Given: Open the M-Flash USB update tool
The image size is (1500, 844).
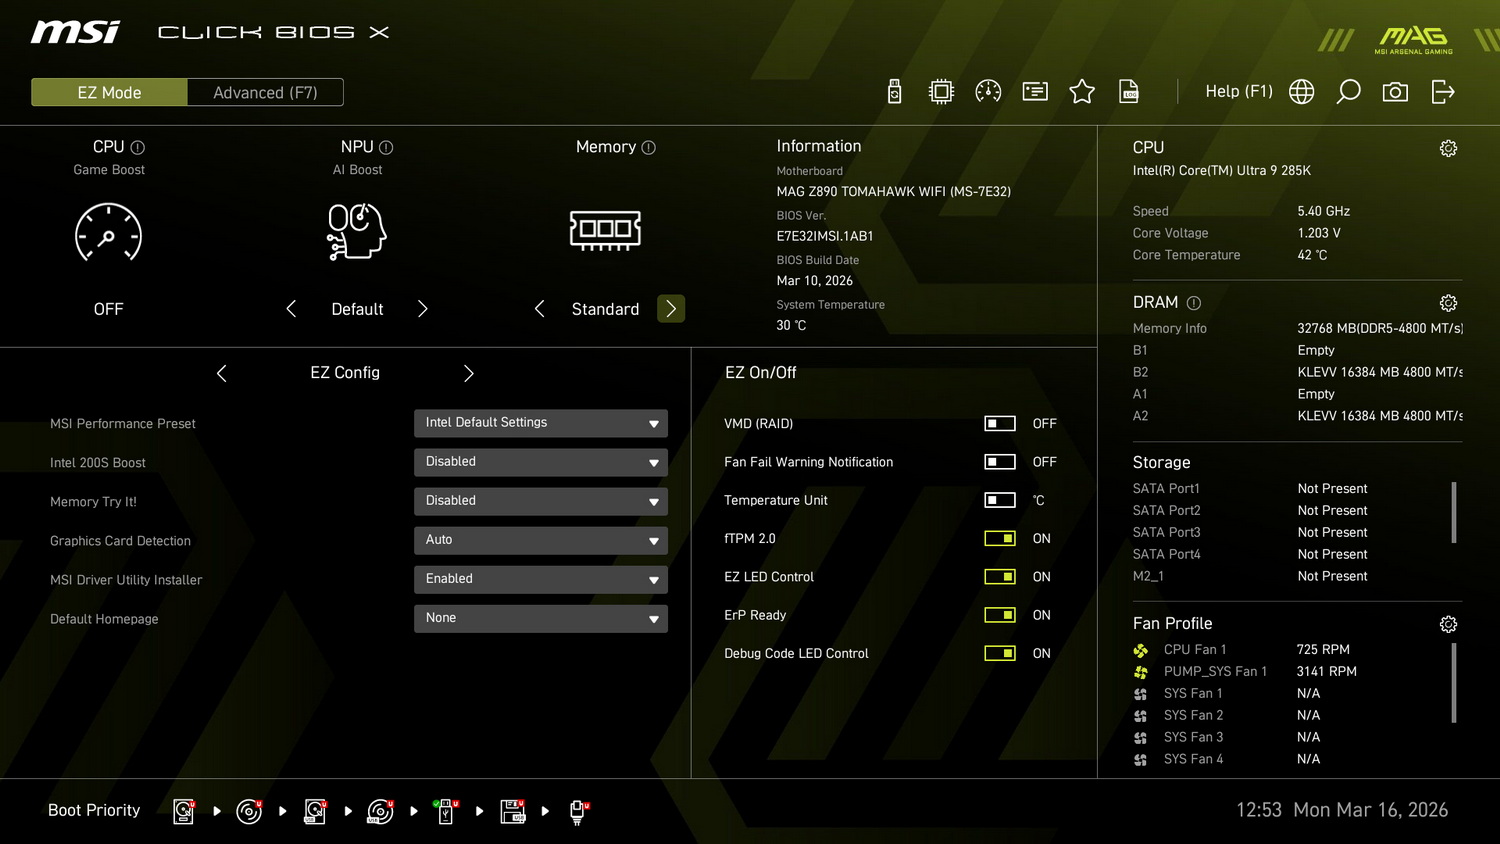Looking at the screenshot, I should [x=894, y=91].
